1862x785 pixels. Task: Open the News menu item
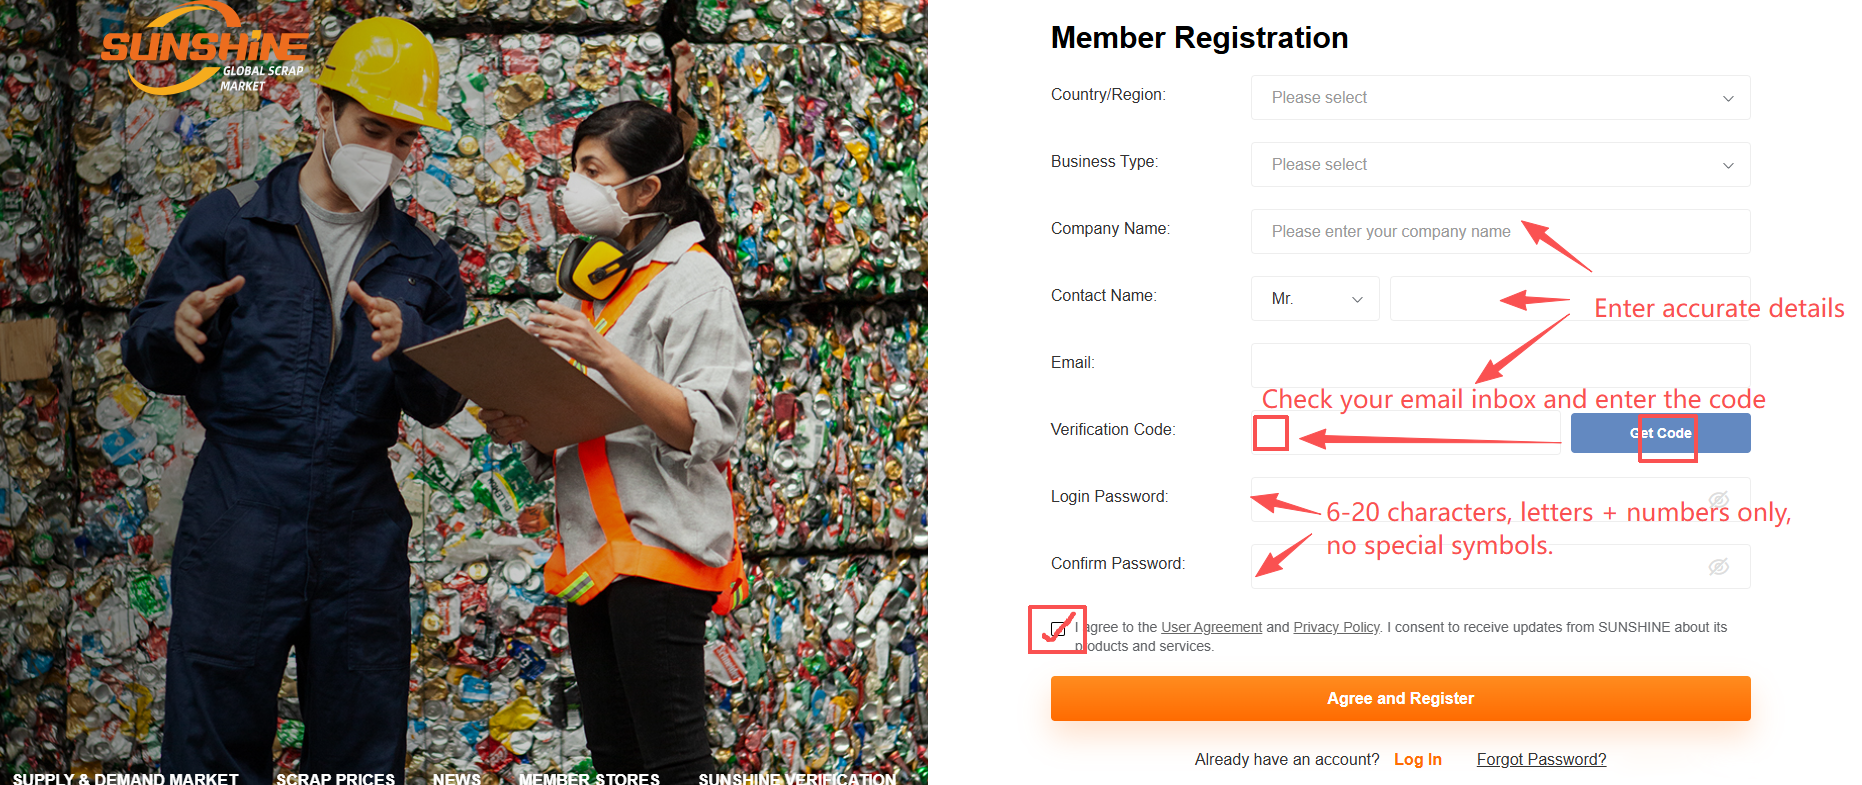pos(456,777)
